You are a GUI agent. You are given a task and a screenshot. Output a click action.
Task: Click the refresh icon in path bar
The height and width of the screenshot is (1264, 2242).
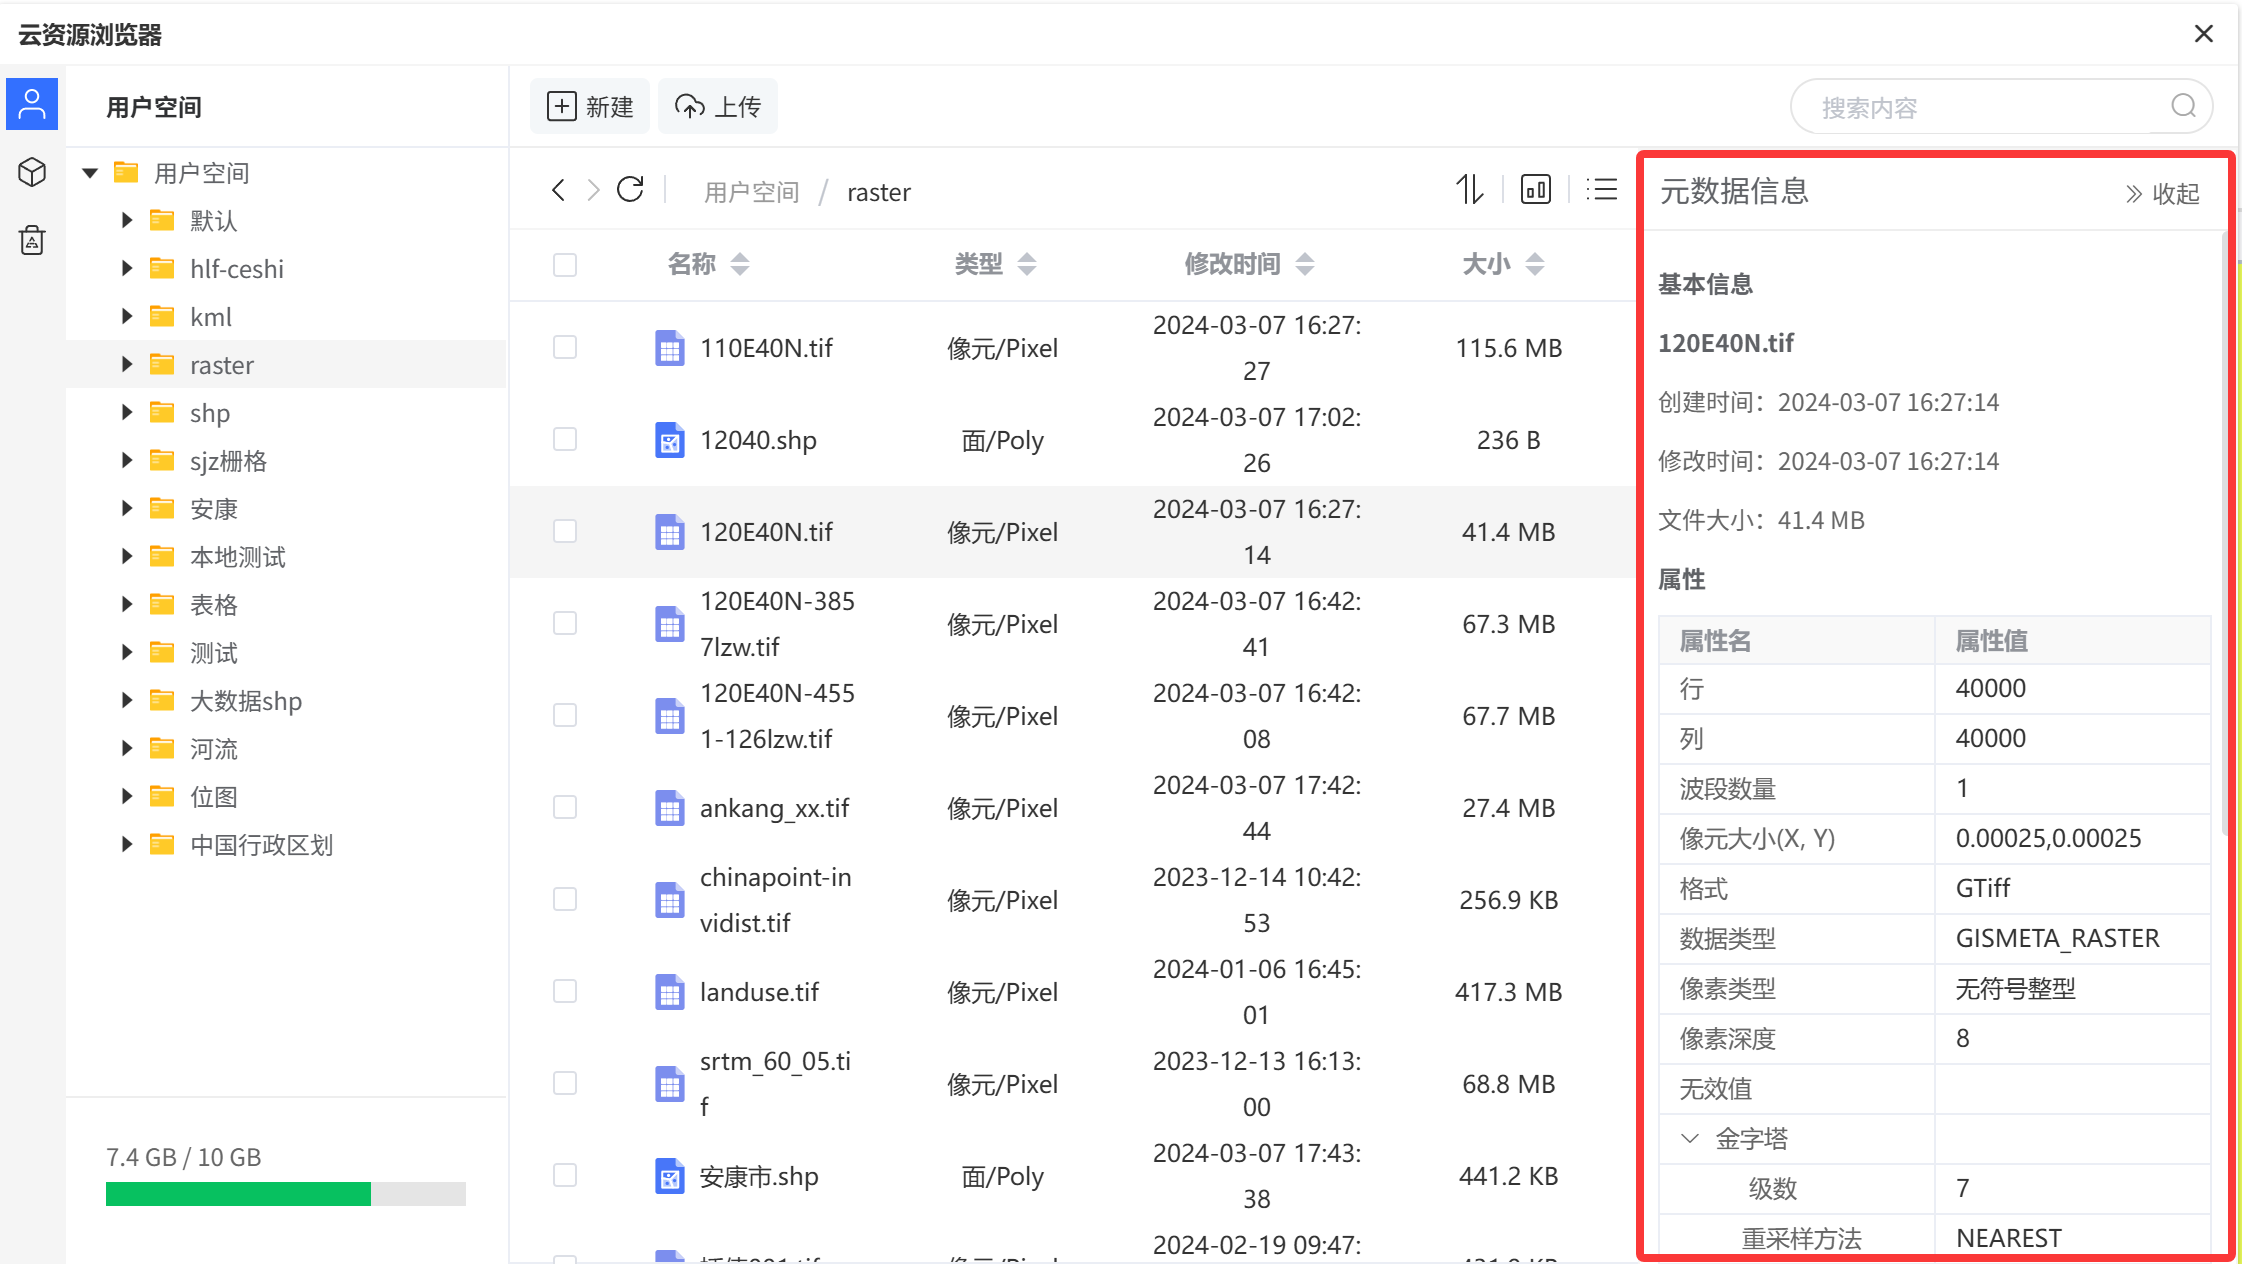tap(630, 190)
